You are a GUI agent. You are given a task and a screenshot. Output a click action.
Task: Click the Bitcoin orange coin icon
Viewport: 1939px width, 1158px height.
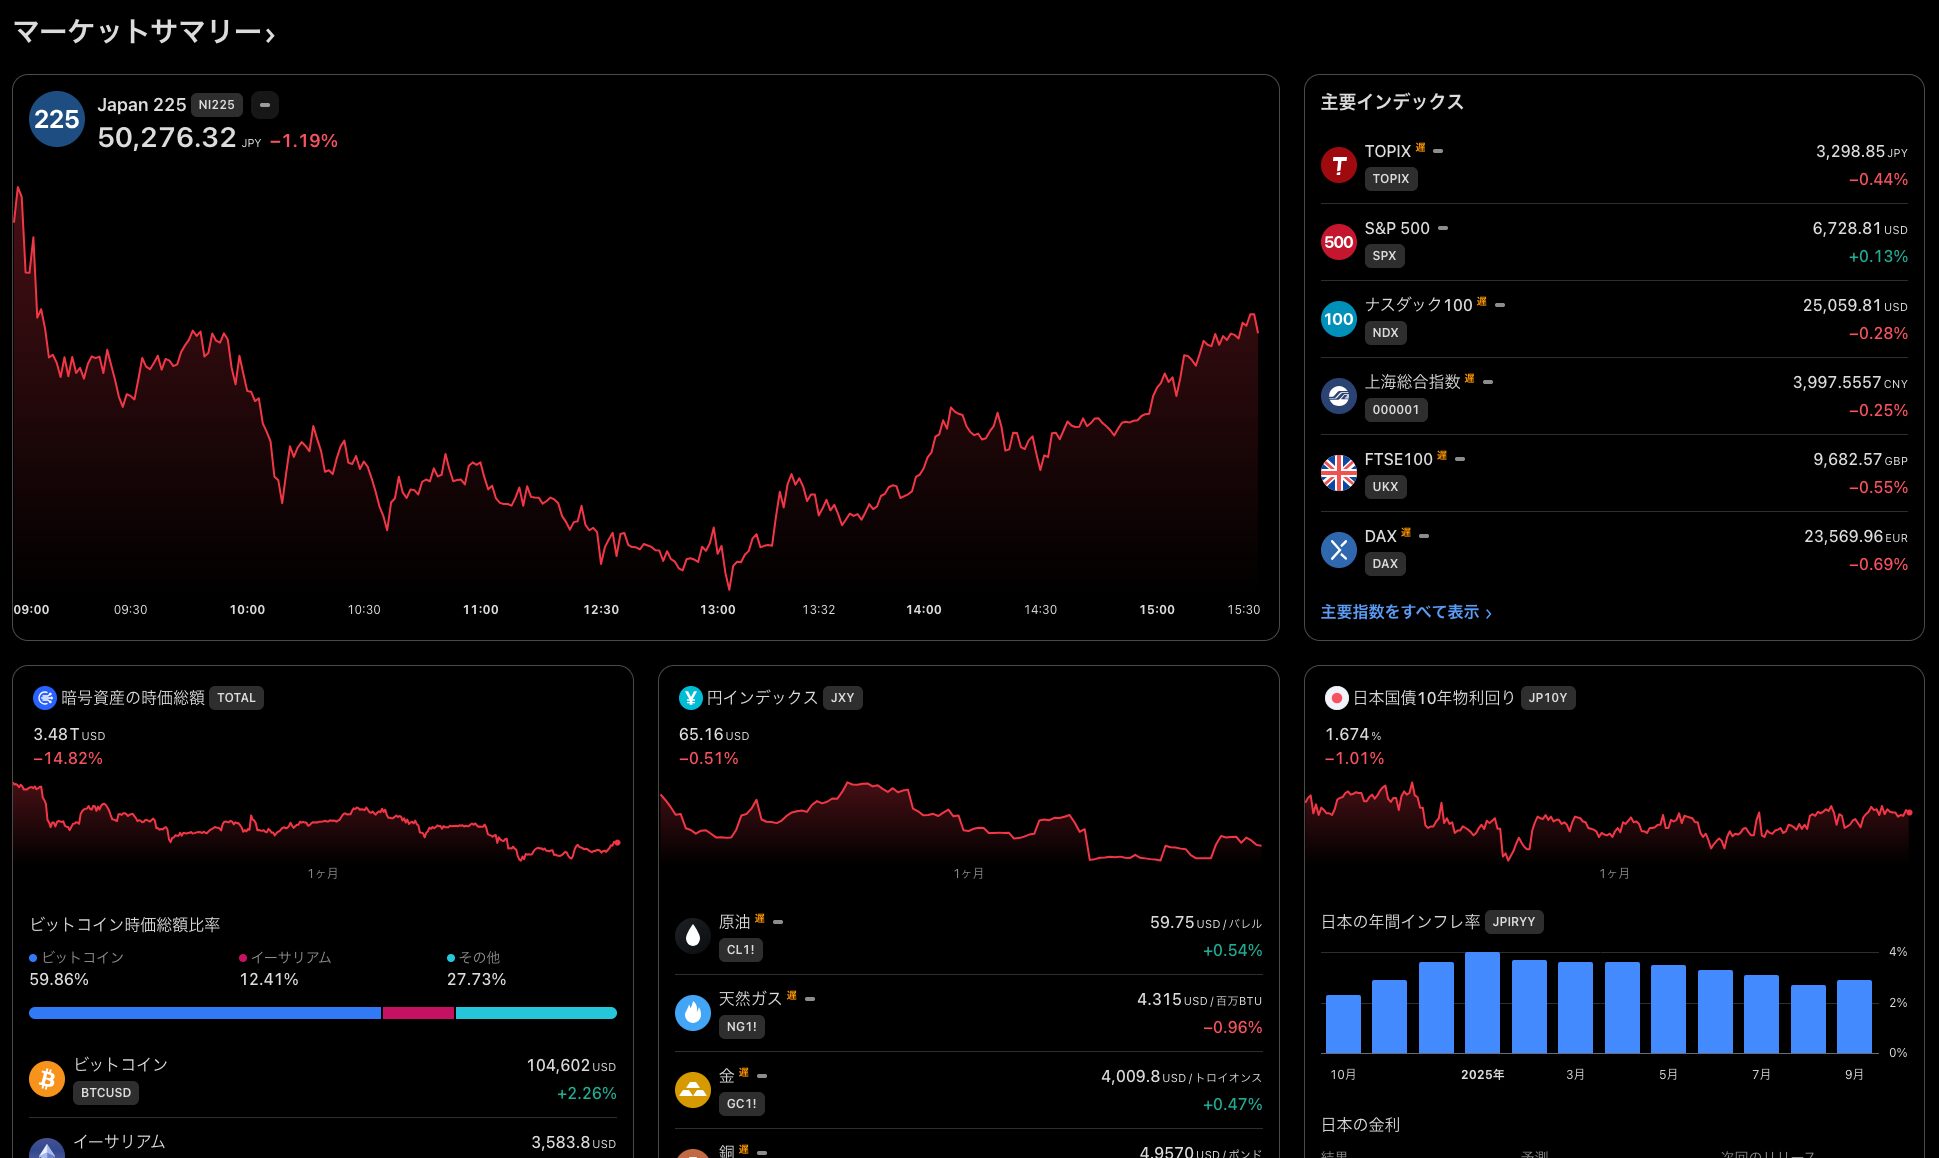47,1078
